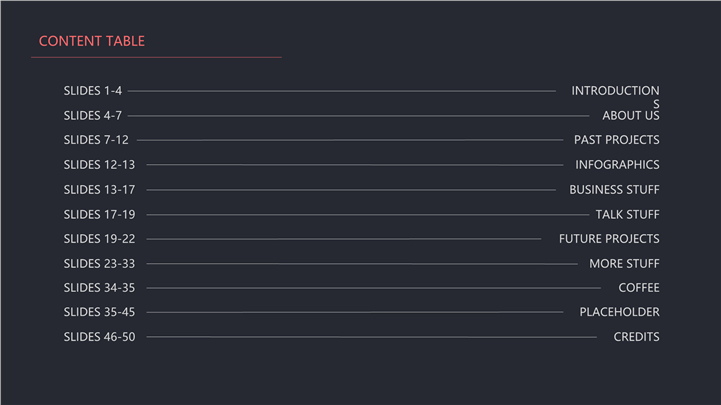The width and height of the screenshot is (721, 405).
Task: Click the PLACEHOLDER entry
Action: 619,312
